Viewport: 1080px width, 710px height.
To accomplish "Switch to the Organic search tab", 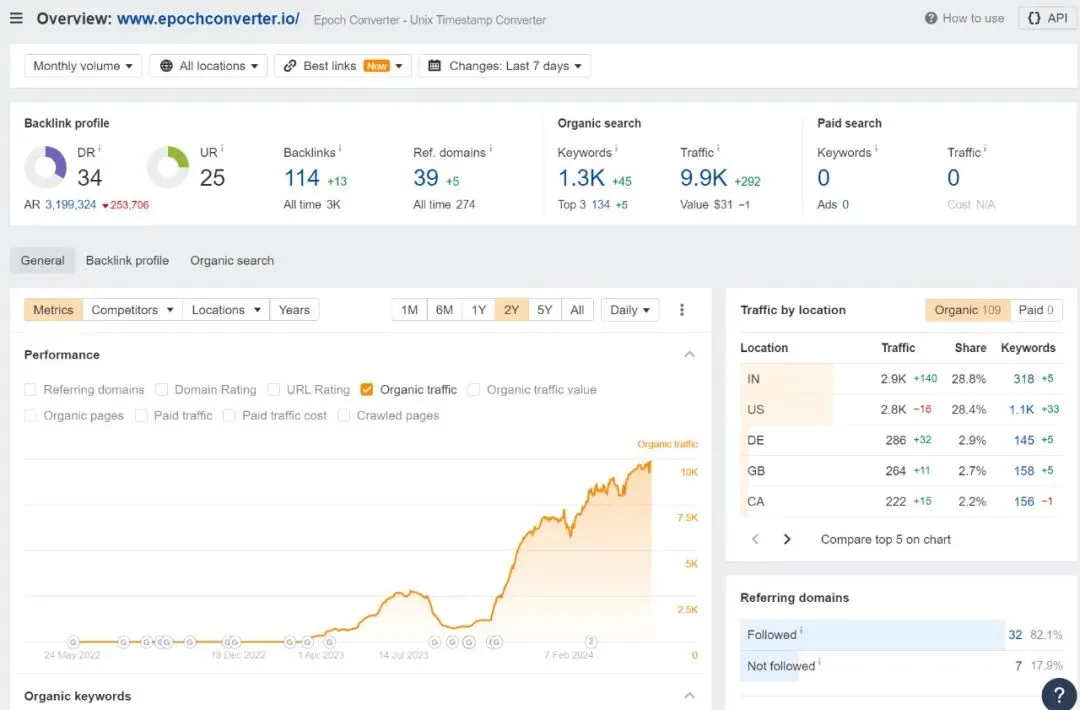I will click(232, 260).
